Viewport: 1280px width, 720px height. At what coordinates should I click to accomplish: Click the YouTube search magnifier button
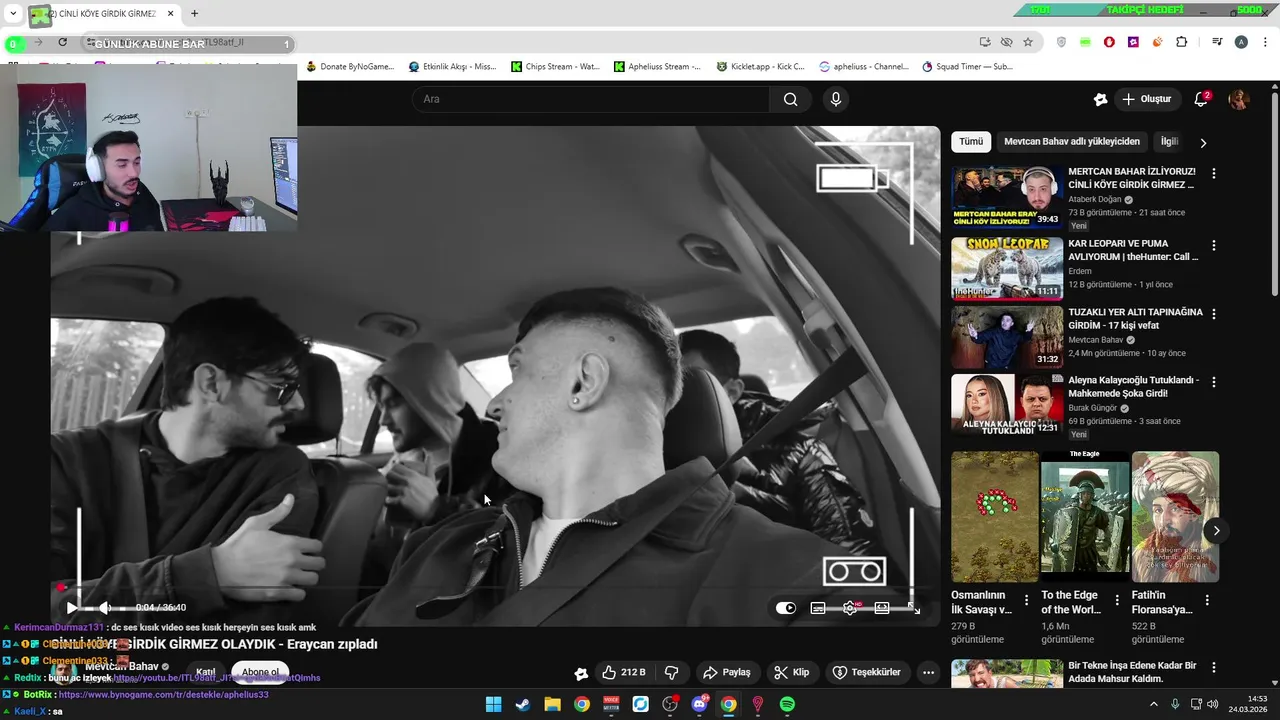point(790,99)
